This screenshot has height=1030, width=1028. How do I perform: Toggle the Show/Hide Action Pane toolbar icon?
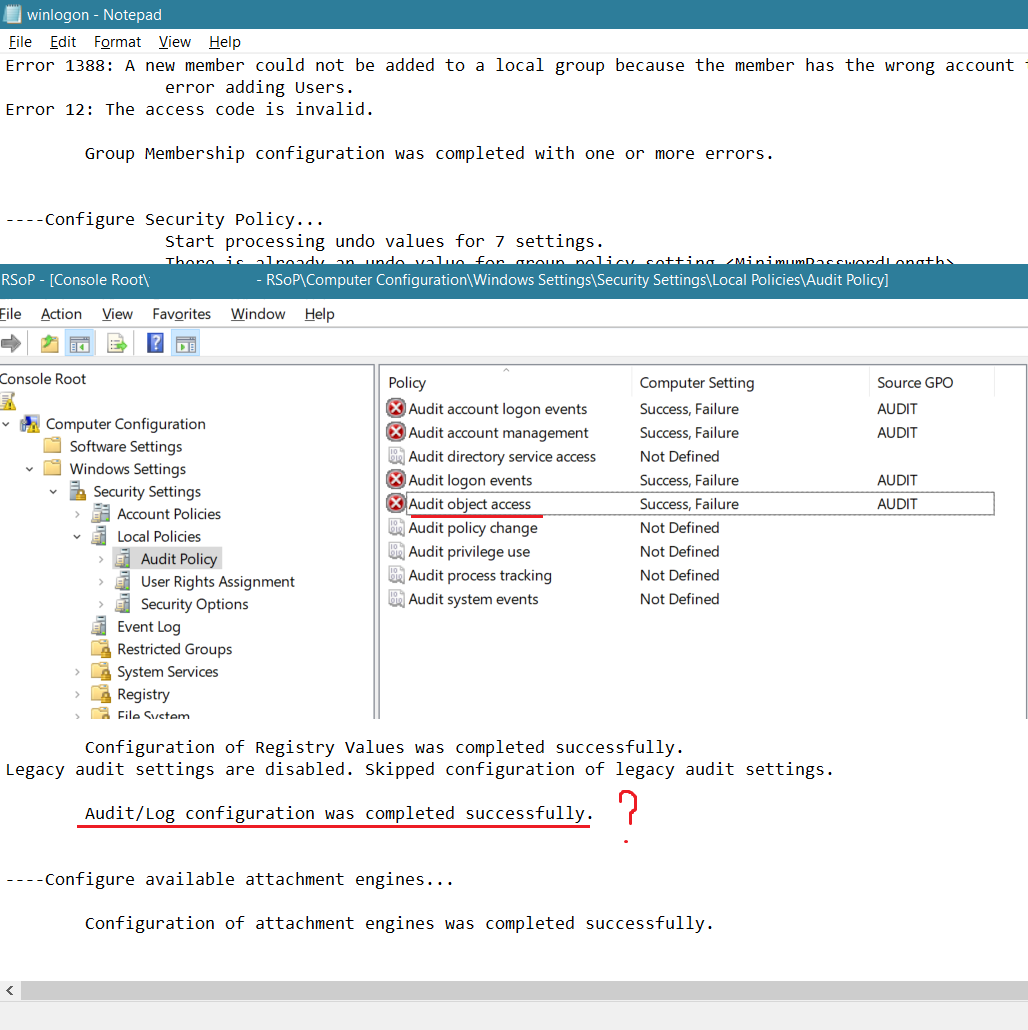tap(186, 343)
